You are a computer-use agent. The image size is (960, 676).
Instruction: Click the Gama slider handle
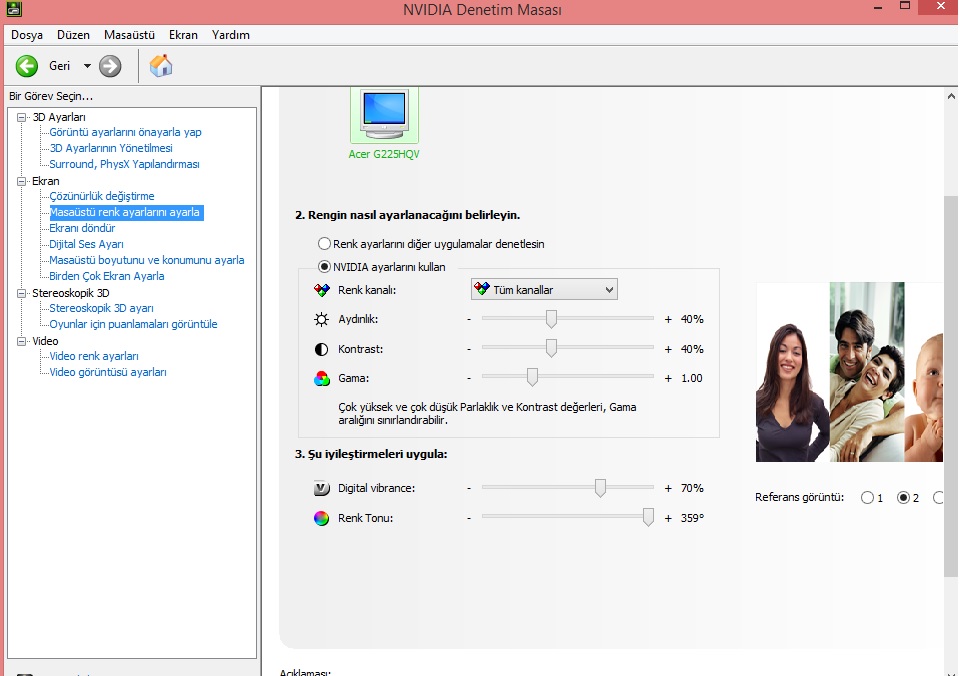(532, 377)
